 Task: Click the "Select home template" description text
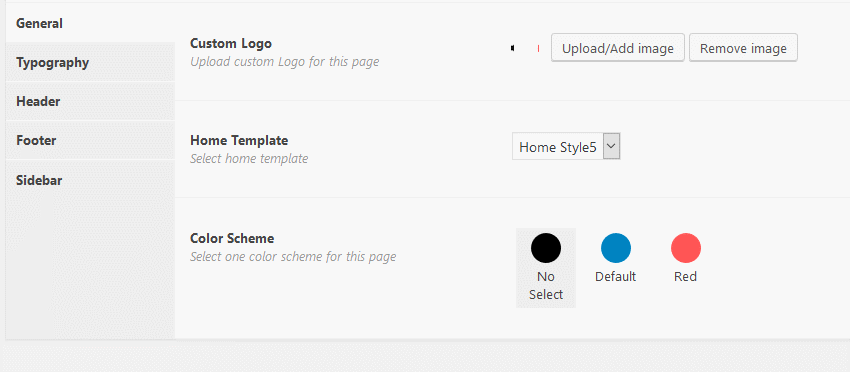point(249,159)
